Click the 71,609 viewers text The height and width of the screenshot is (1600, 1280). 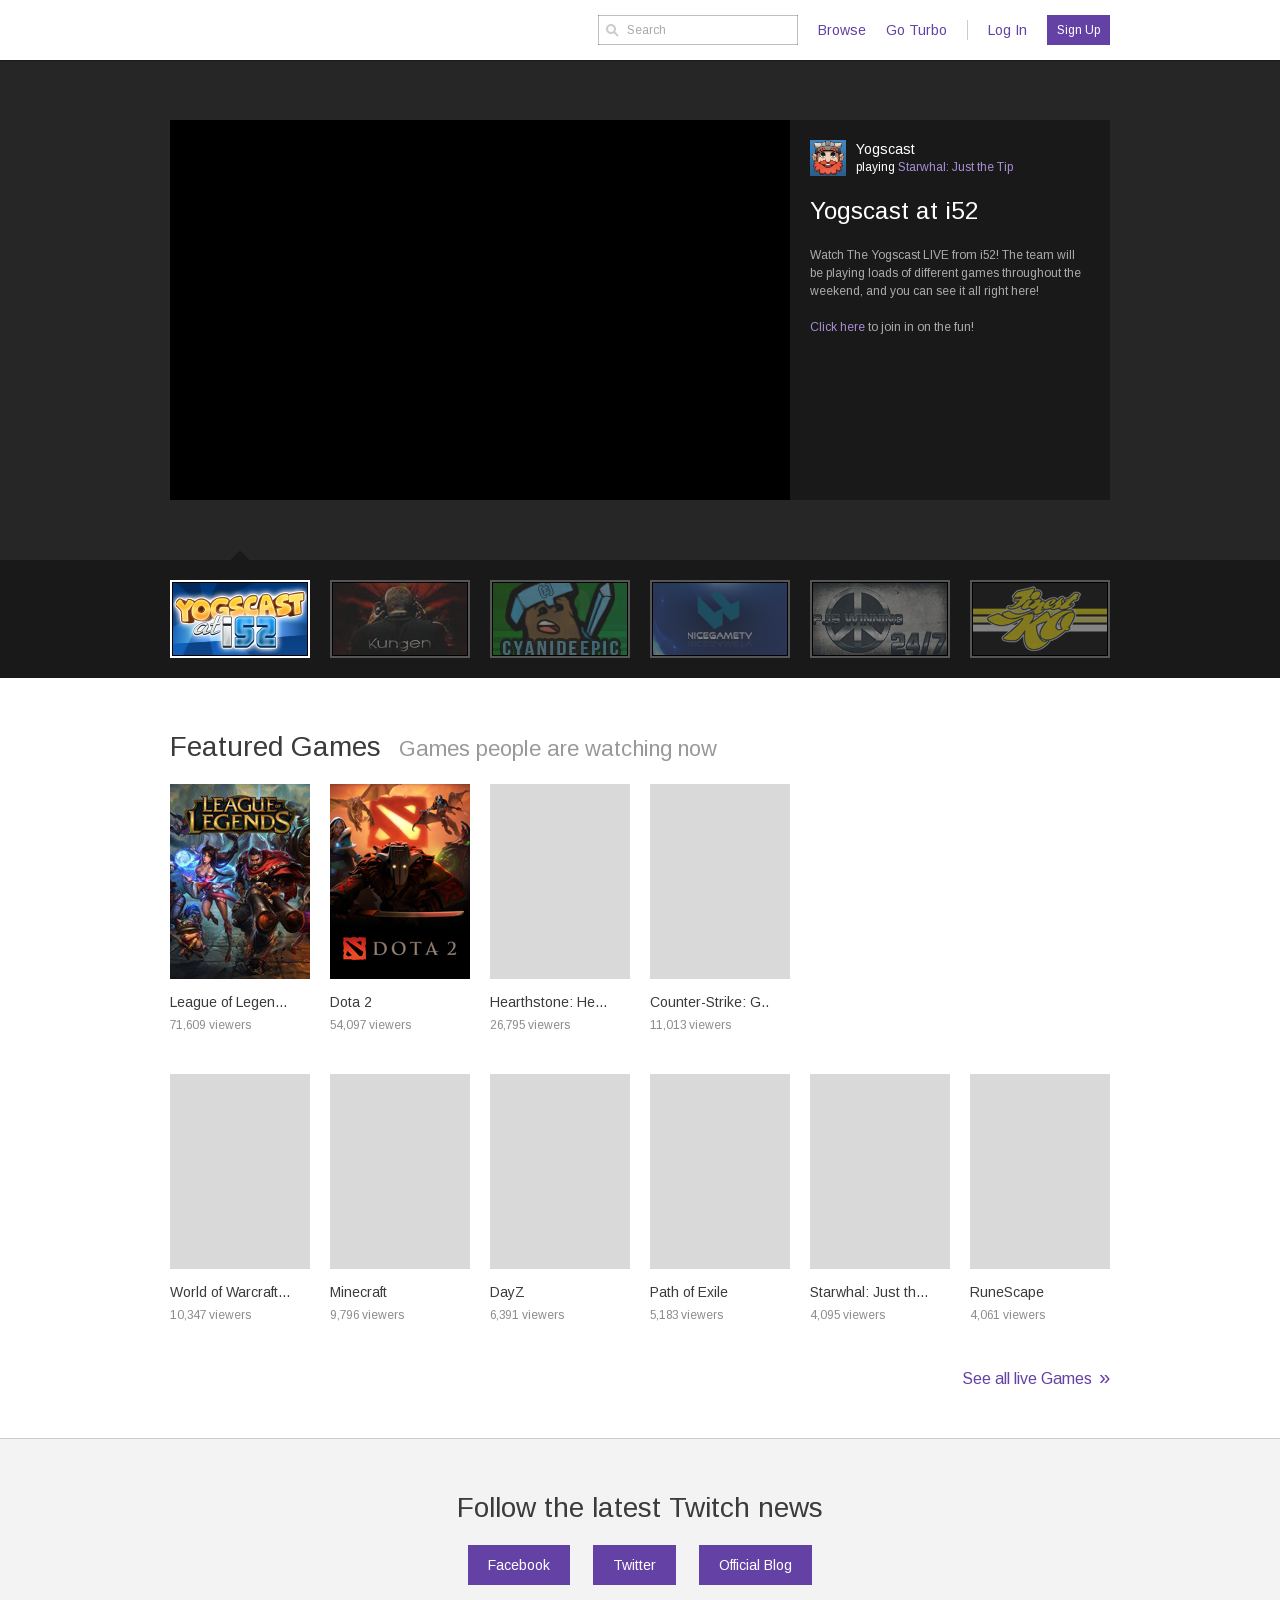tap(211, 1025)
